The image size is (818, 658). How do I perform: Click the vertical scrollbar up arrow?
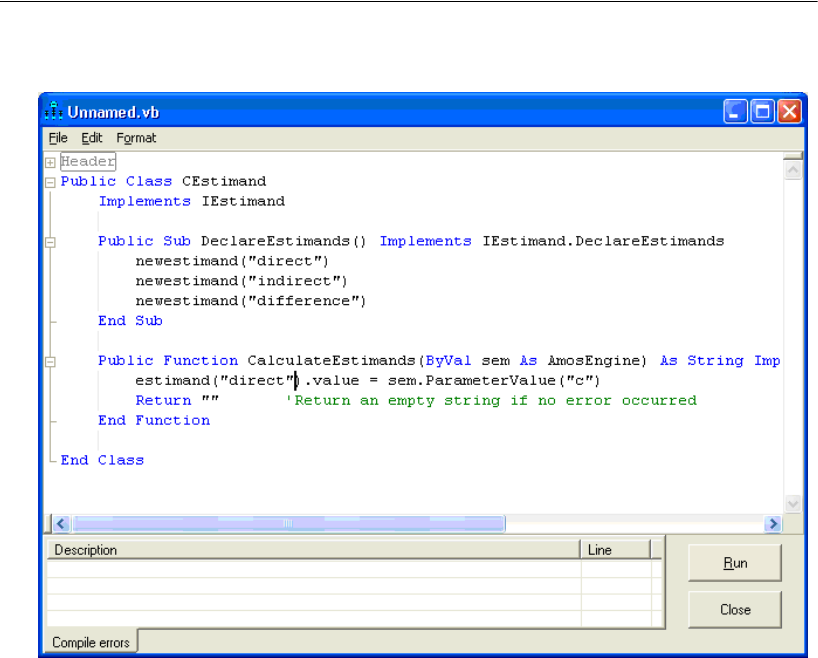(793, 170)
